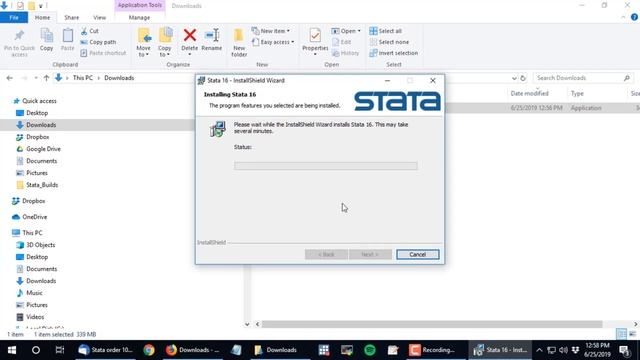Open Spotify from the taskbar
The height and width of the screenshot is (360, 640).
[370, 350]
